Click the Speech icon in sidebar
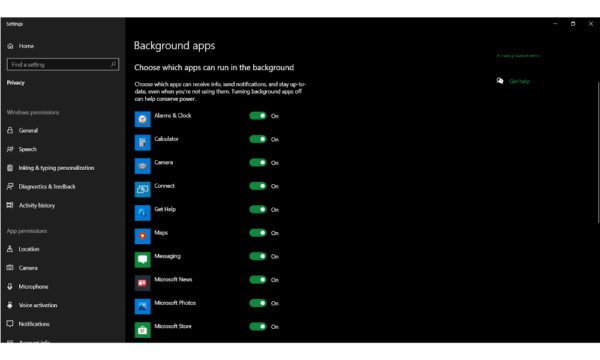The image size is (600, 360). 10,149
